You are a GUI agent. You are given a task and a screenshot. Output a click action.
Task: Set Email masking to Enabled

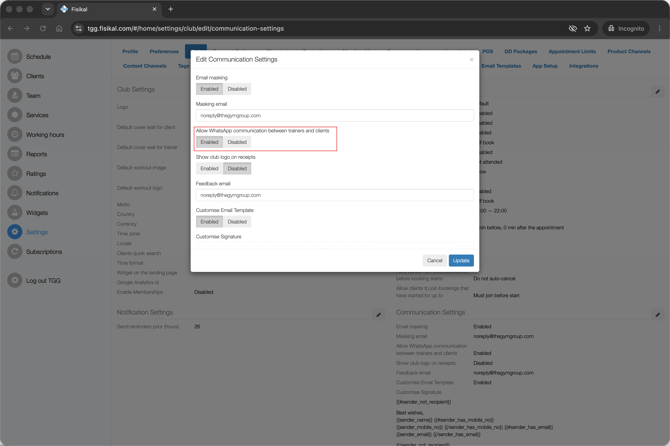tap(209, 89)
